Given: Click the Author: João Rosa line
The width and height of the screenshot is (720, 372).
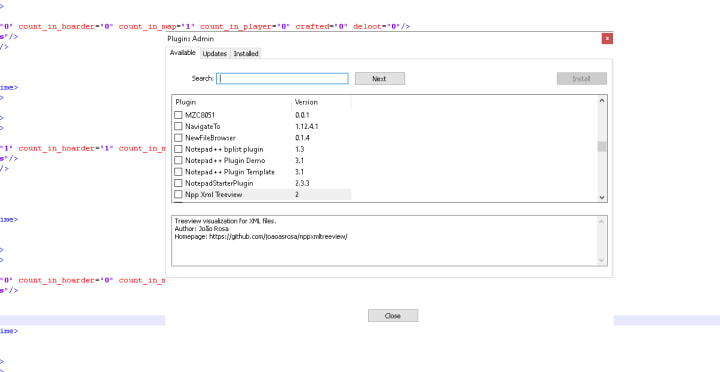Looking at the screenshot, I should pos(202,229).
